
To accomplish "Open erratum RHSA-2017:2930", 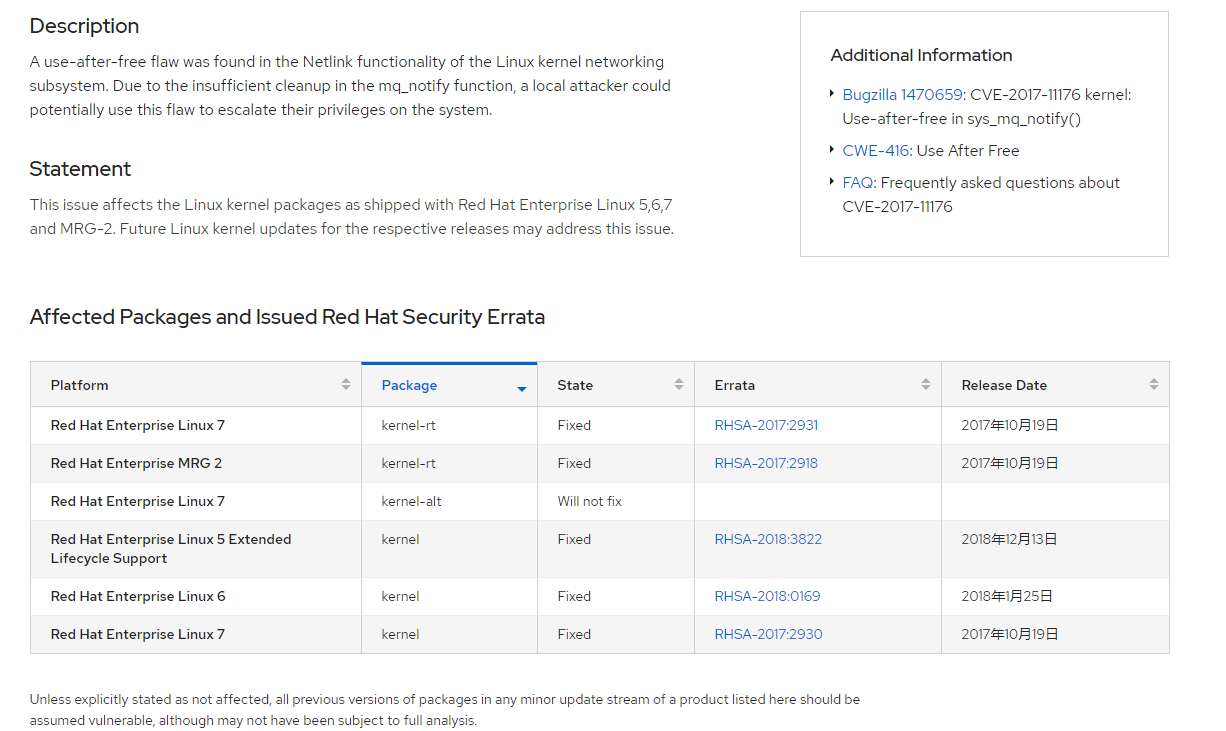I will tap(768, 634).
